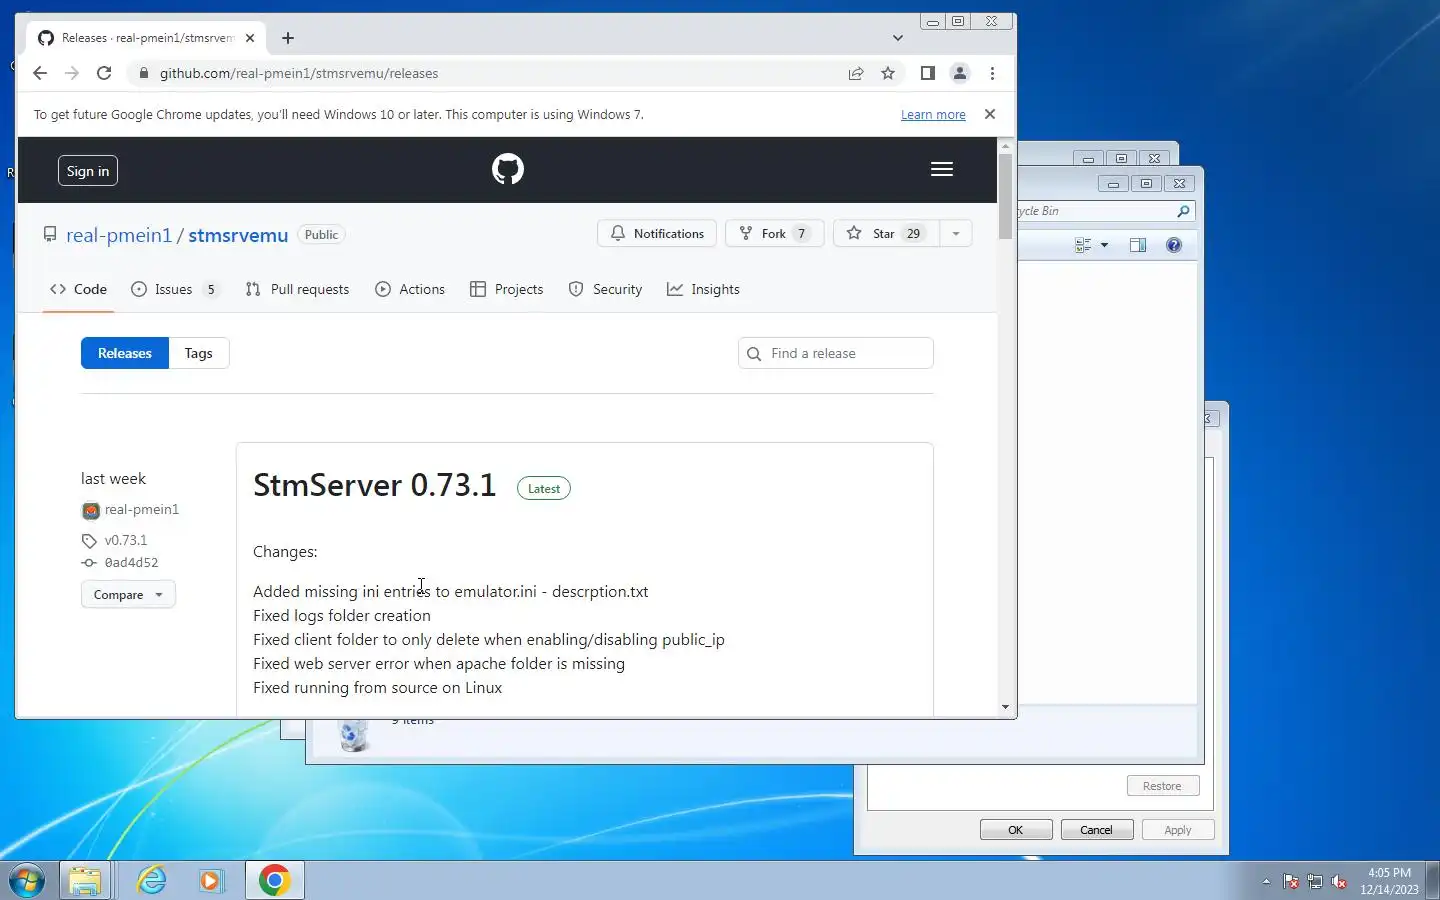This screenshot has height=900, width=1440.
Task: Go to GitHub home via the Octocat logo
Action: (508, 169)
